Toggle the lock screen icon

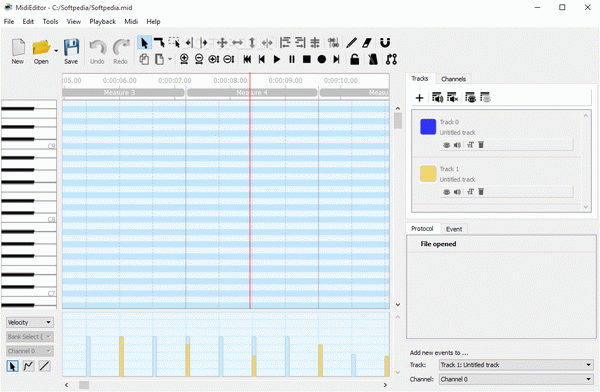(355, 59)
